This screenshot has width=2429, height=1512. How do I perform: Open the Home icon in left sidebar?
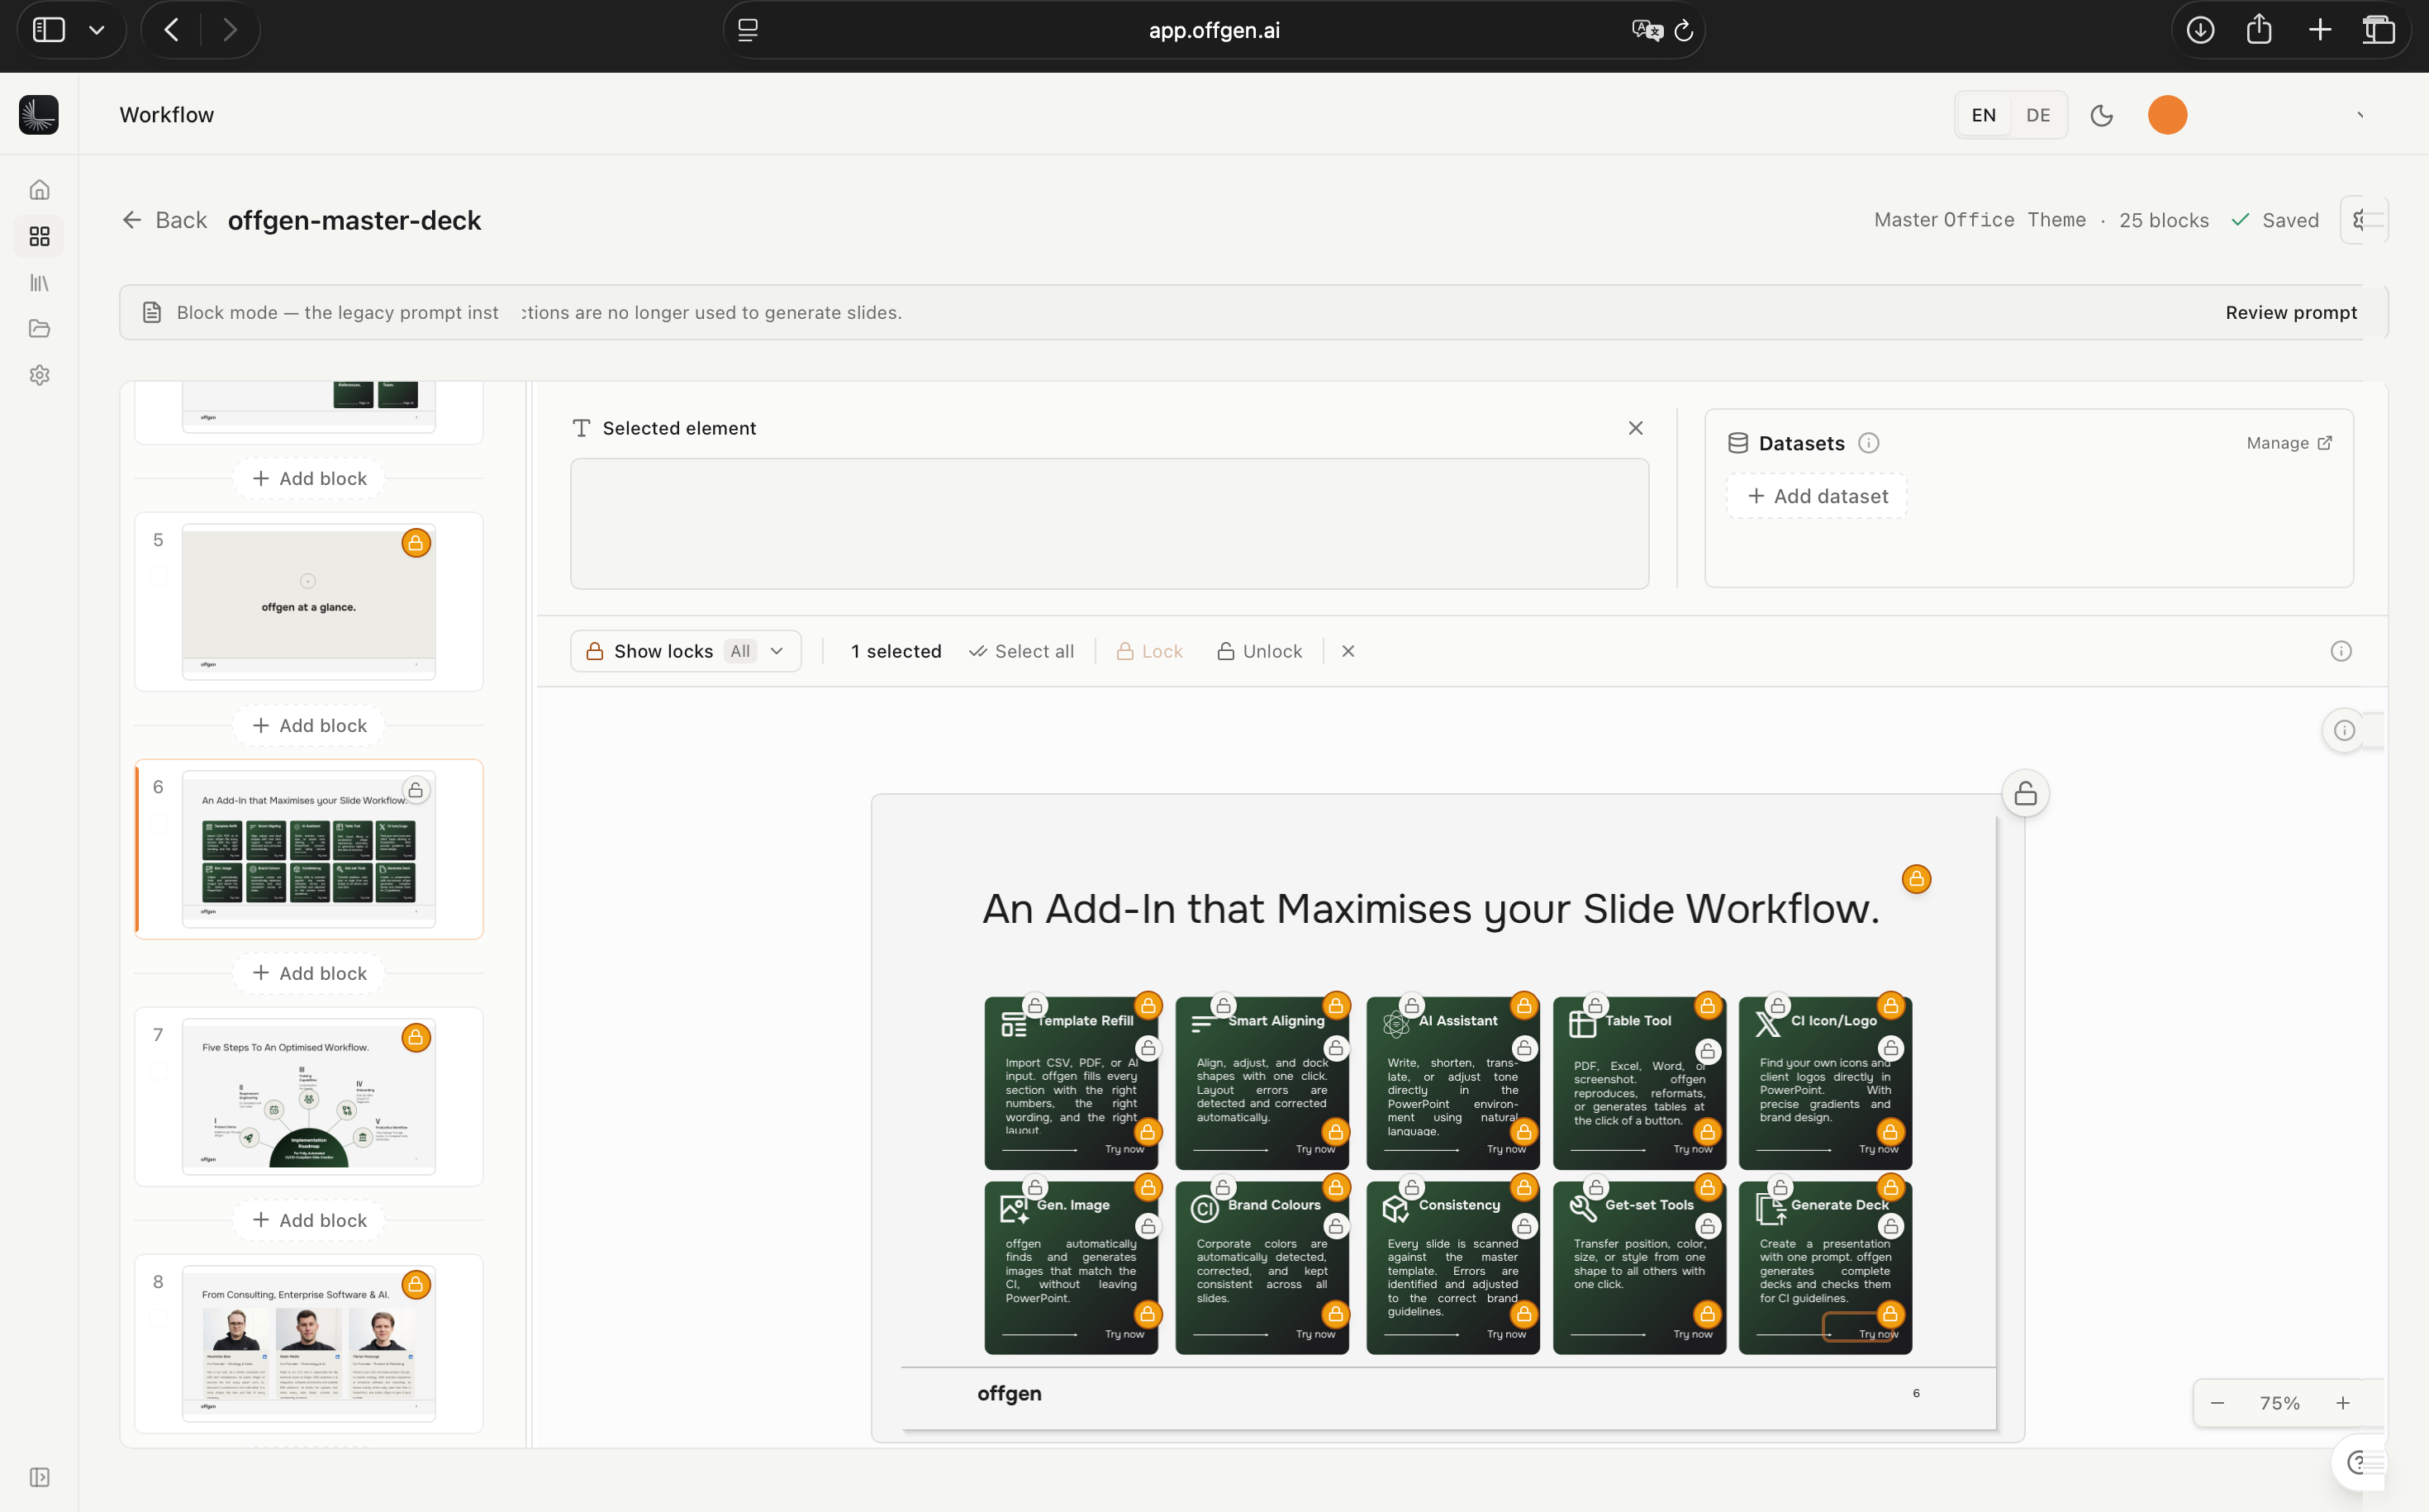(x=39, y=190)
